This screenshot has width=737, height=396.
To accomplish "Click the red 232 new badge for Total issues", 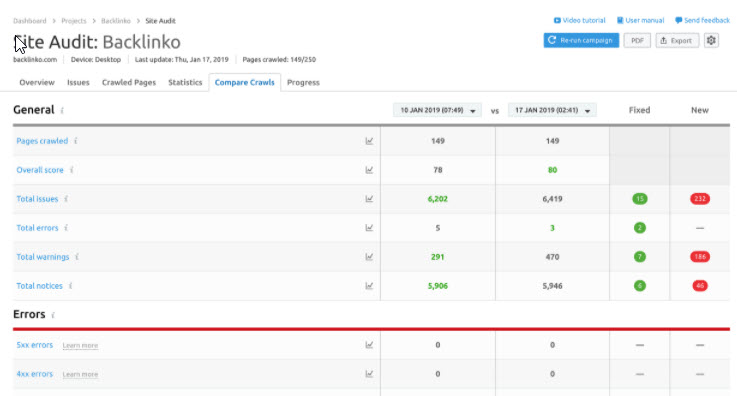I will 700,199.
